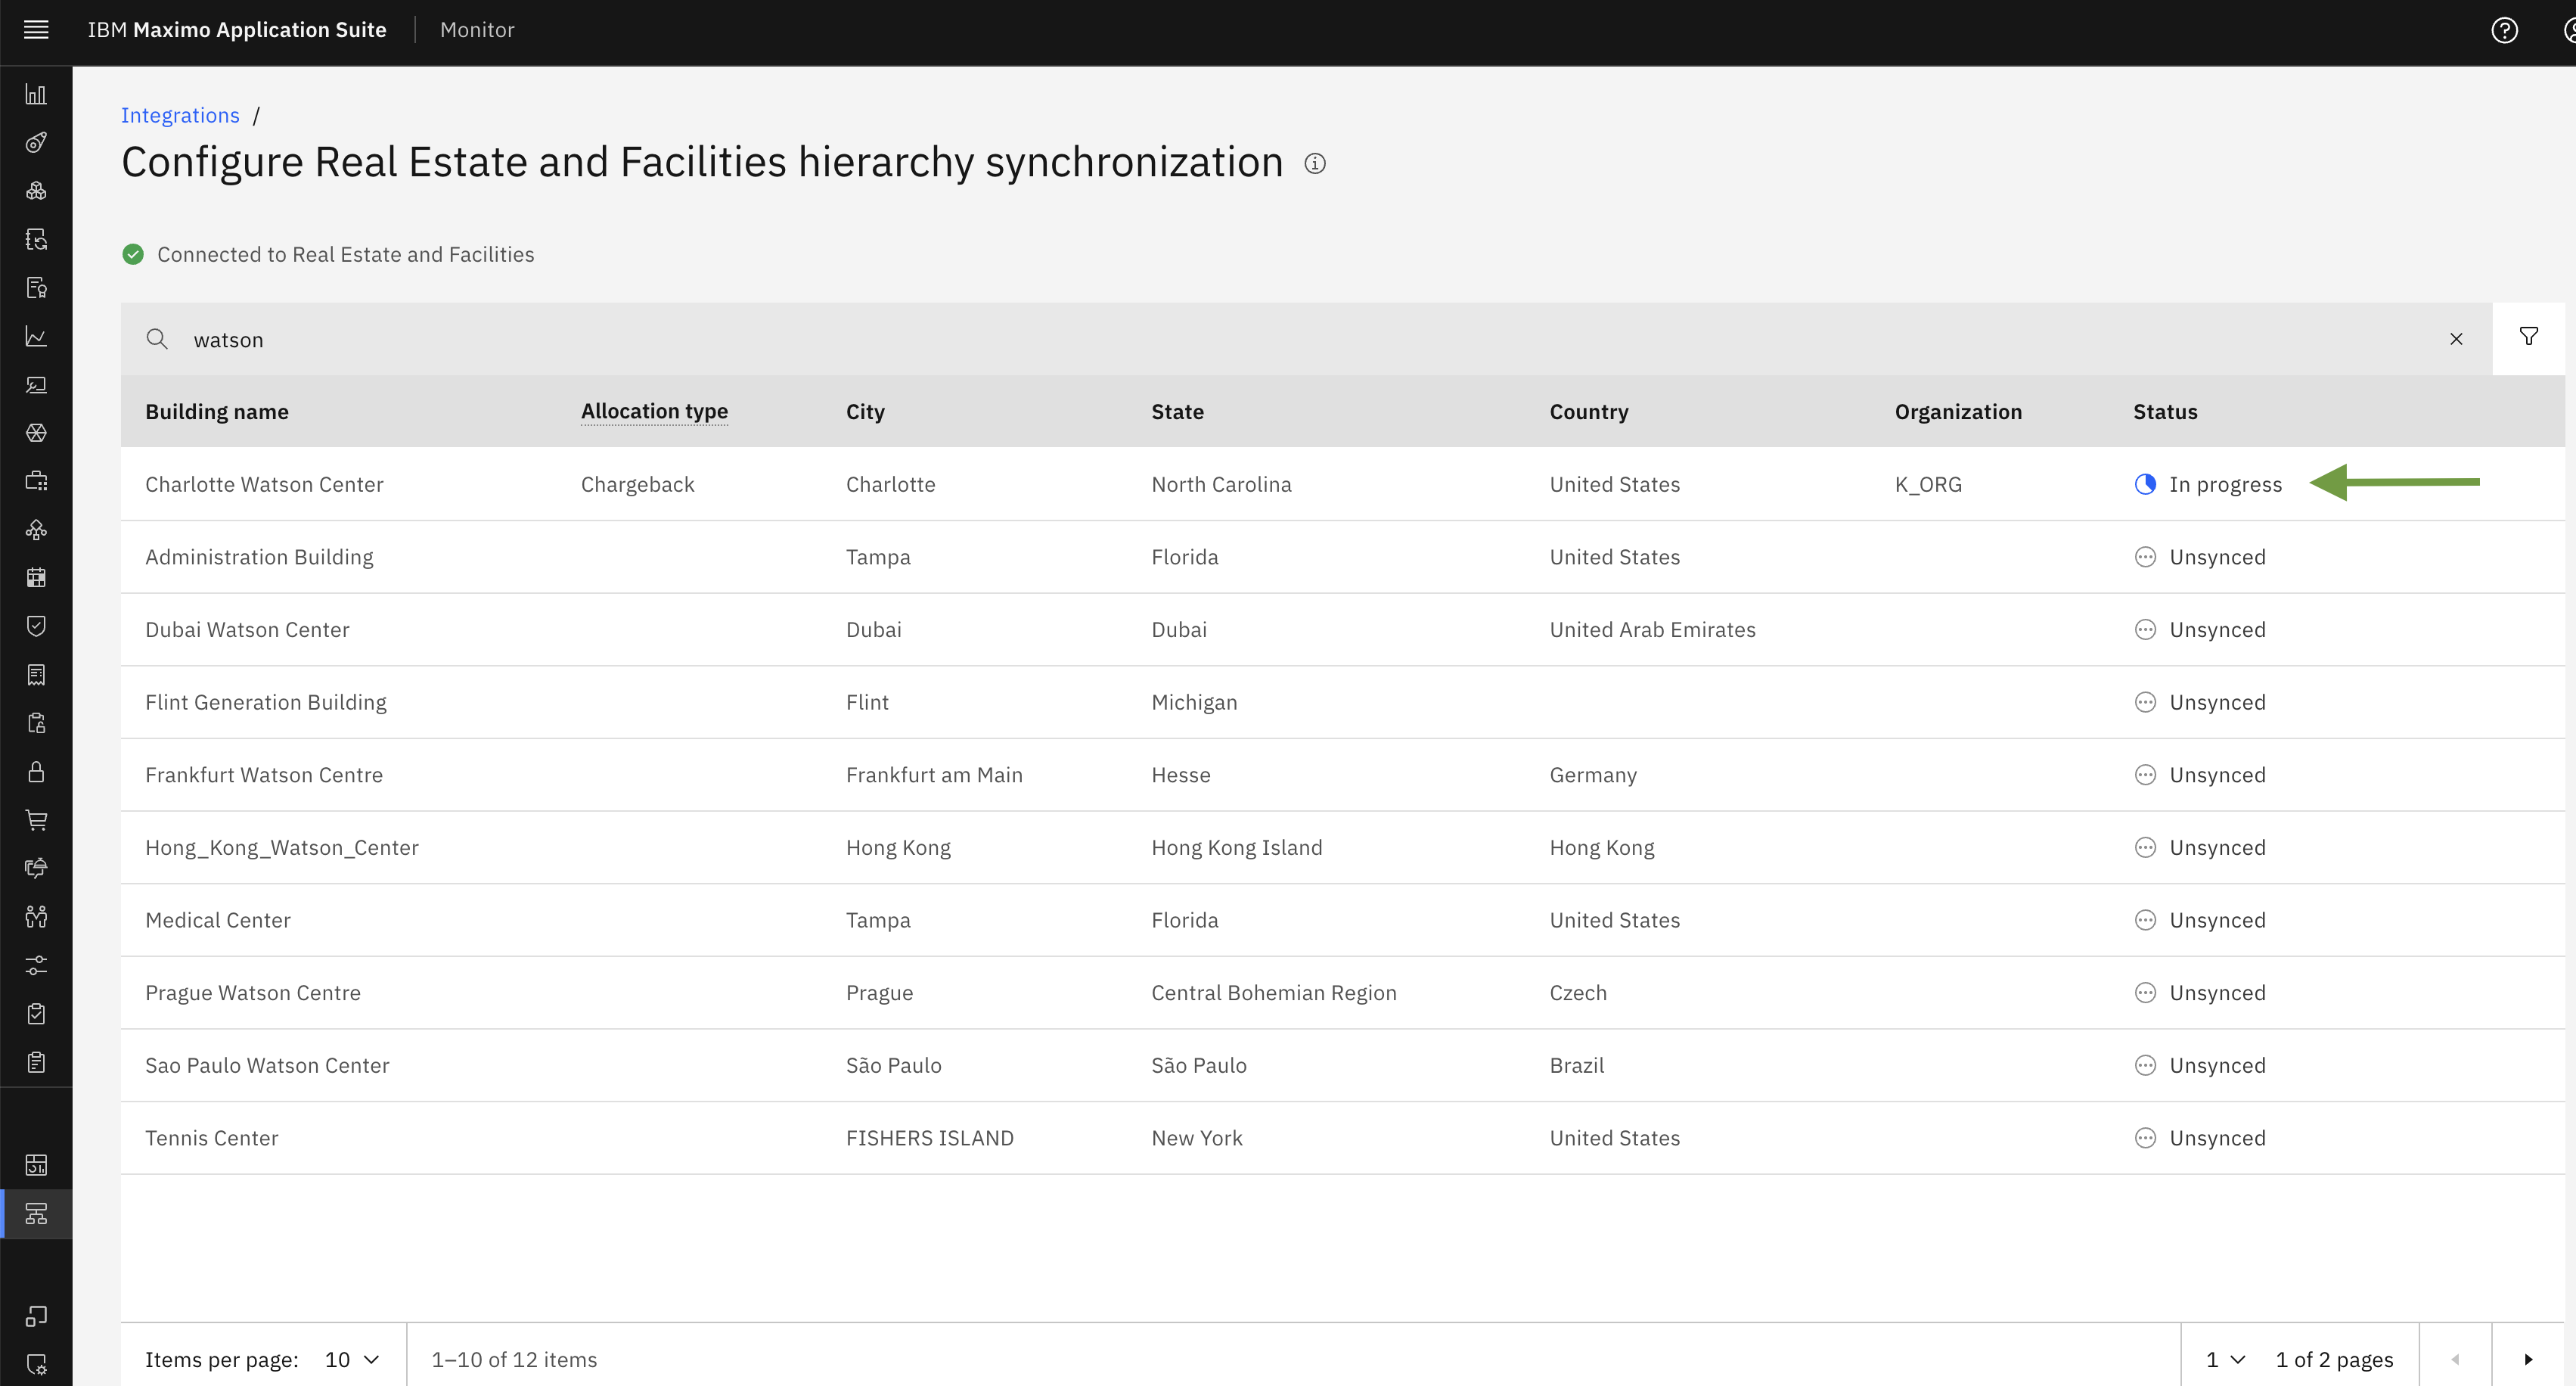Click the K_ORG organization cell
The height and width of the screenshot is (1386, 2576).
(1928, 484)
